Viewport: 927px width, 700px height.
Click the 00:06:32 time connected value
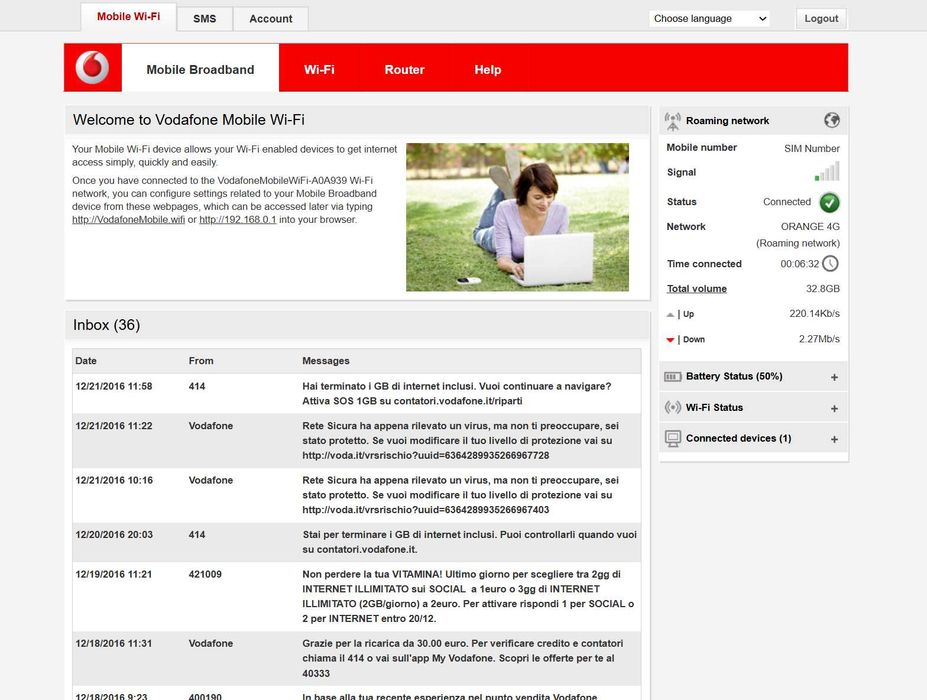point(799,264)
